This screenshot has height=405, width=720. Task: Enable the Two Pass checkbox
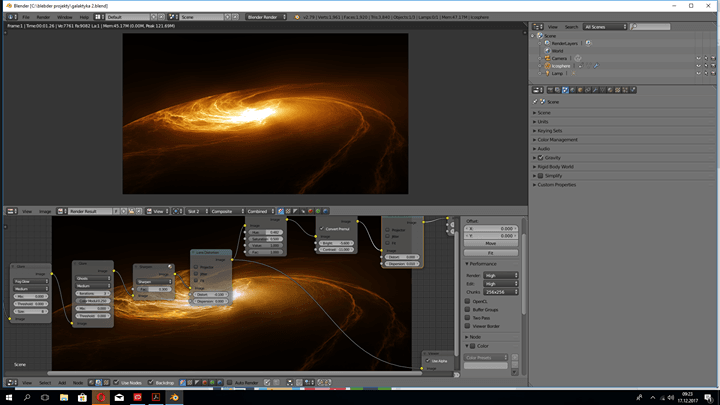click(x=467, y=318)
